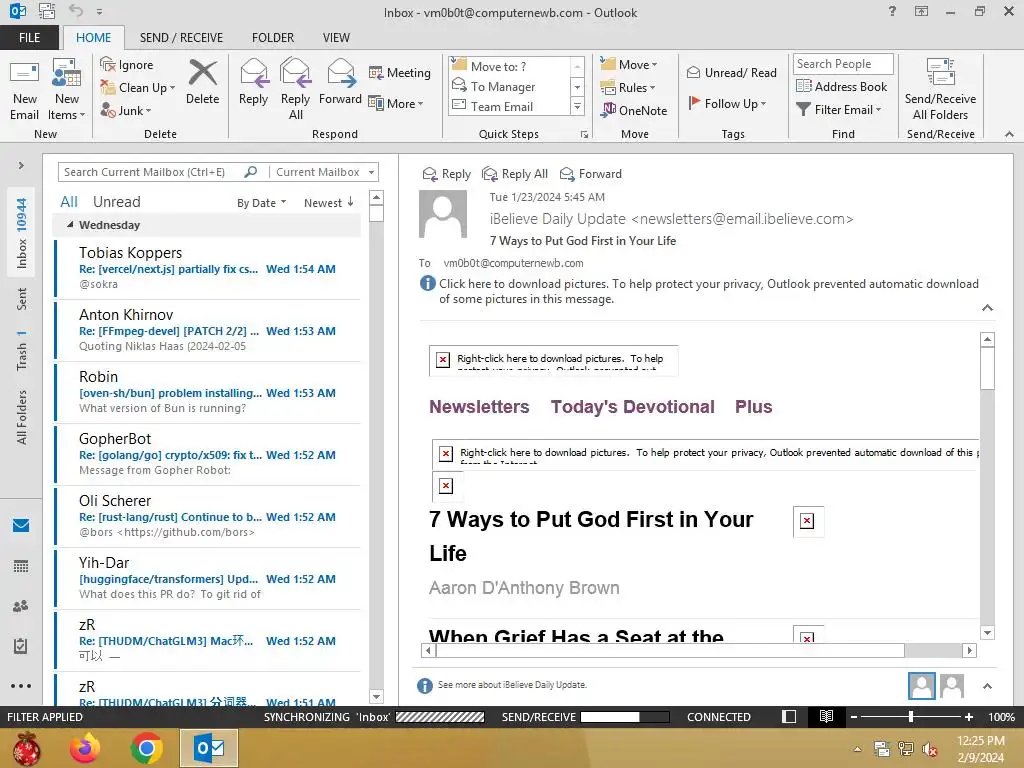Image resolution: width=1024 pixels, height=768 pixels.
Task: Switch to the VIEW tab
Action: (x=336, y=38)
